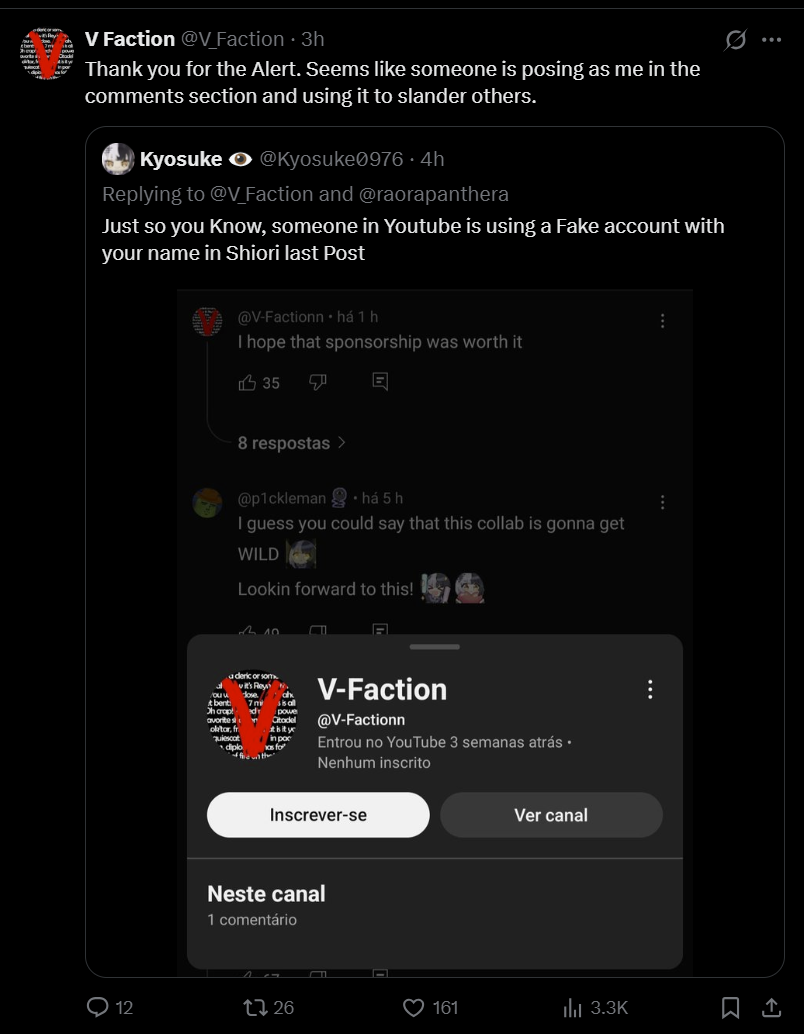The width and height of the screenshot is (804, 1034).
Task: Click the V Faction display name
Action: pyautogui.click(x=130, y=39)
